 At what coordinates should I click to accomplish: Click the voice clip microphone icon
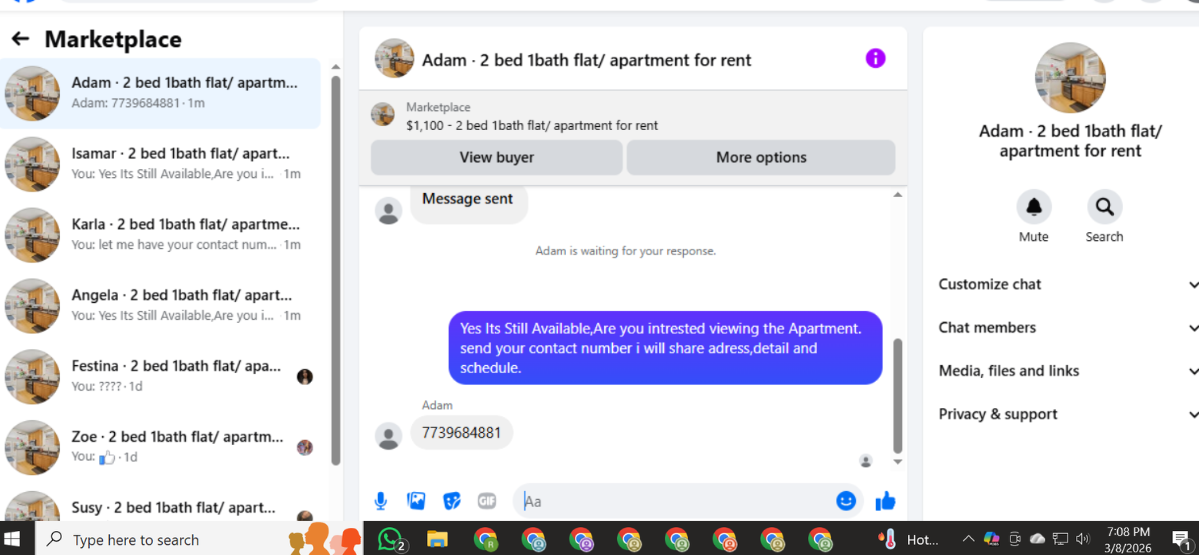[381, 501]
